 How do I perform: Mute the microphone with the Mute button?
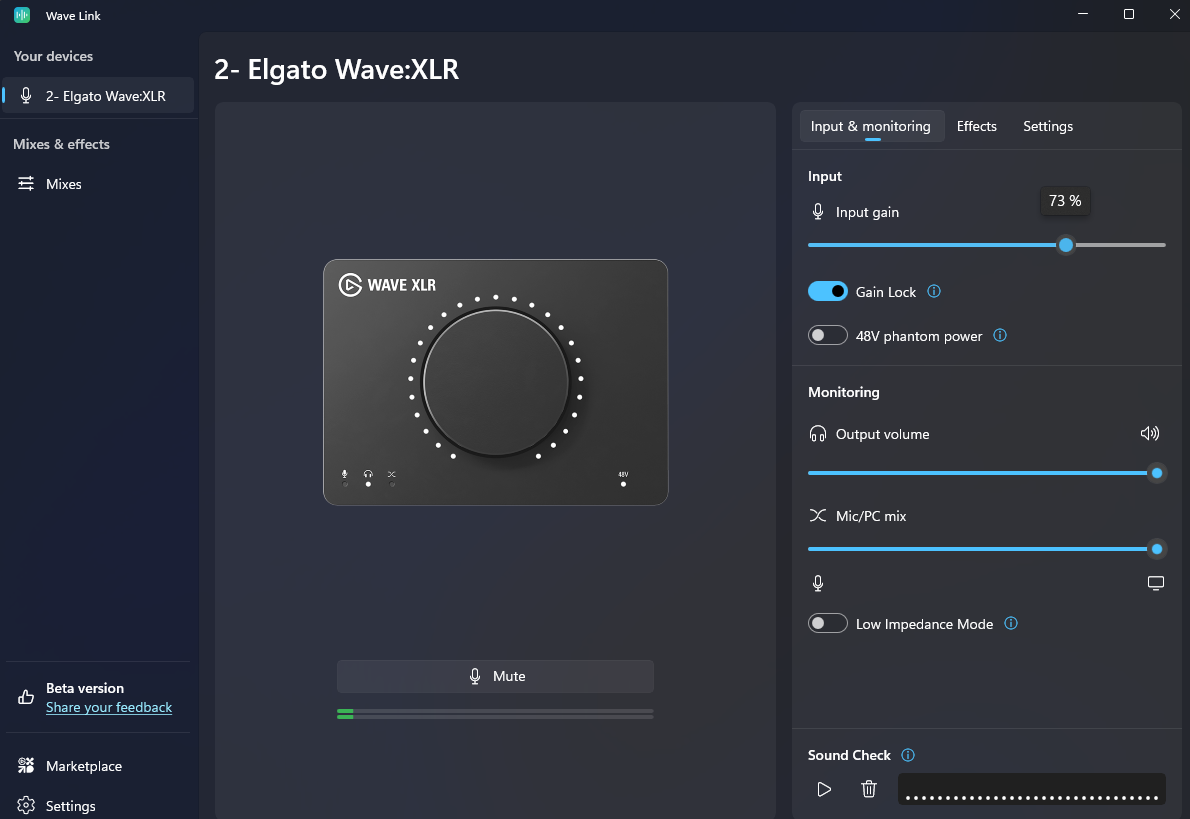495,676
